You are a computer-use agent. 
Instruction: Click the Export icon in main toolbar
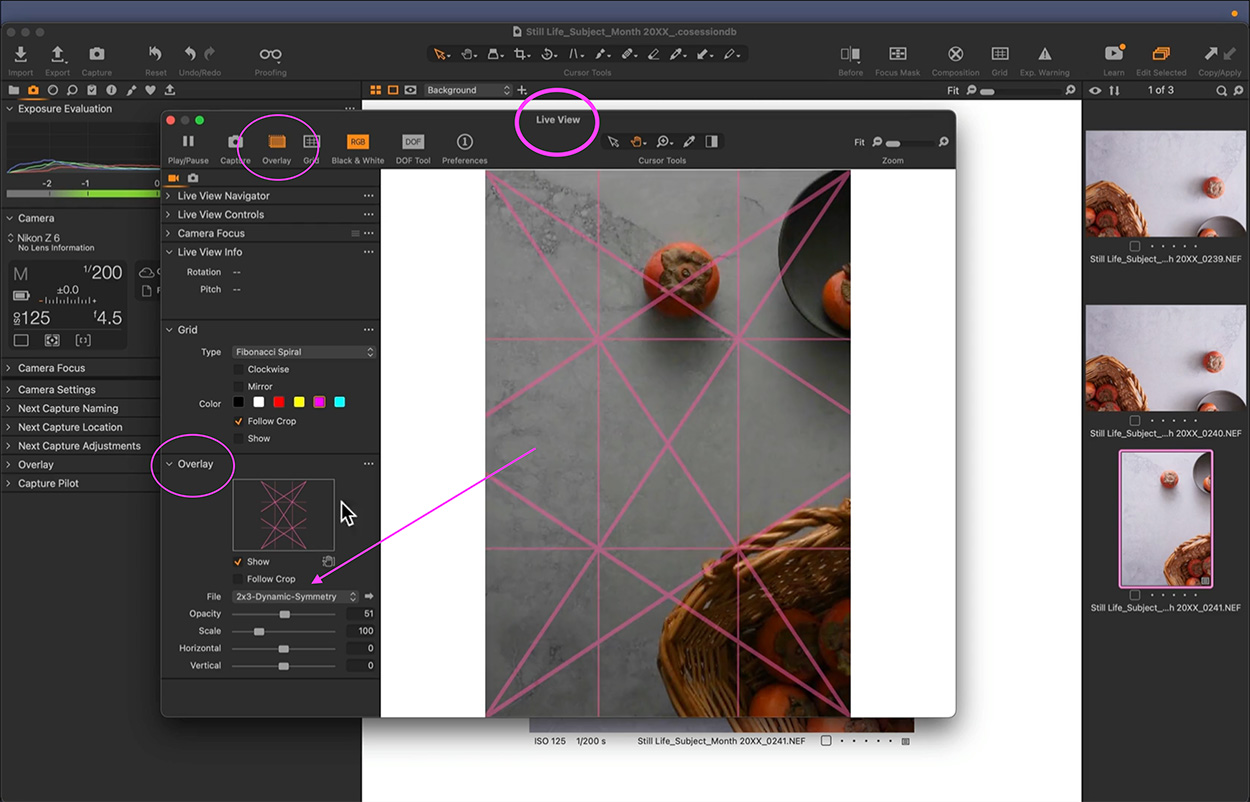[x=58, y=54]
